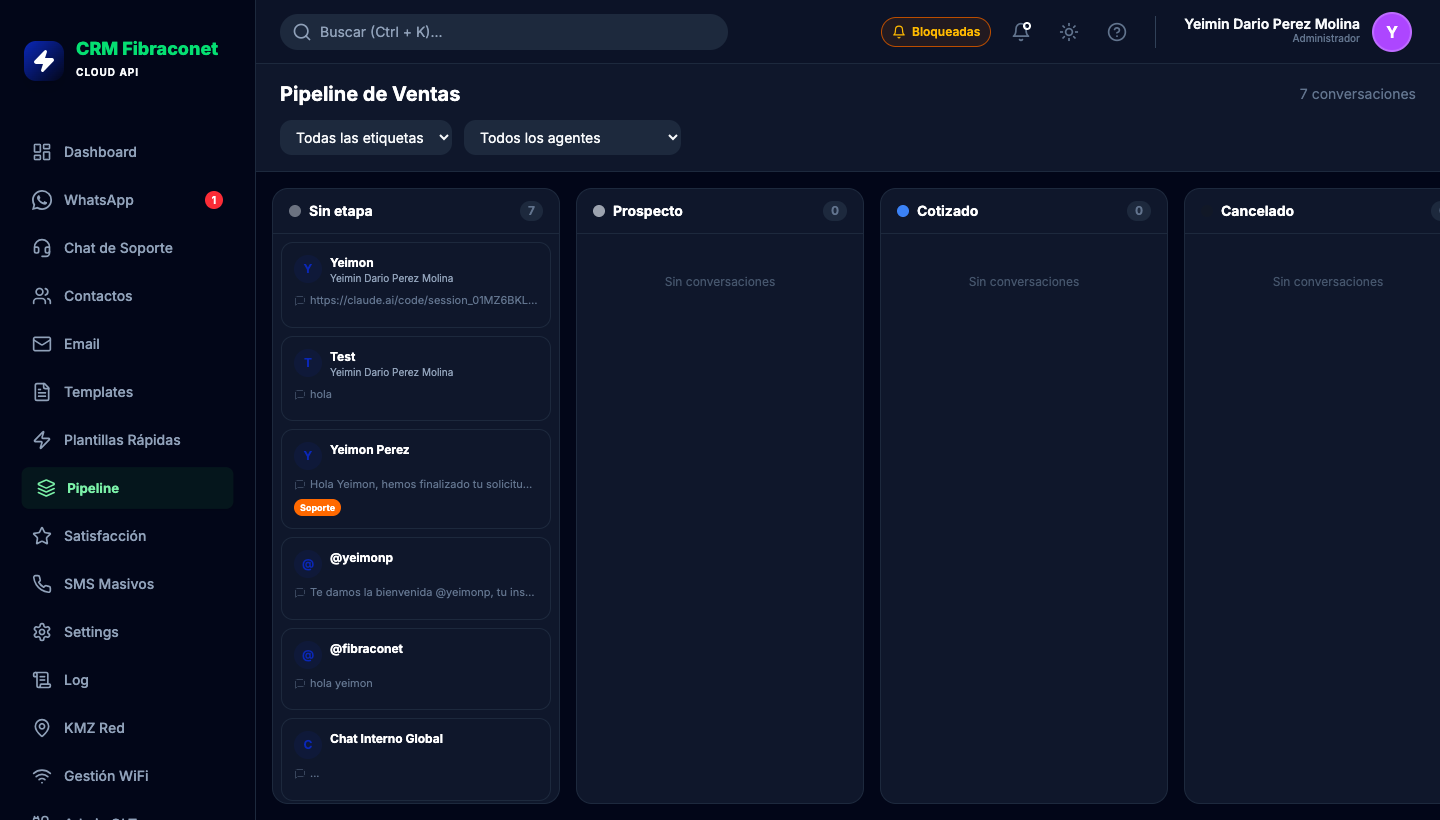Click the Contactos people icon
The image size is (1440, 820).
click(x=42, y=296)
